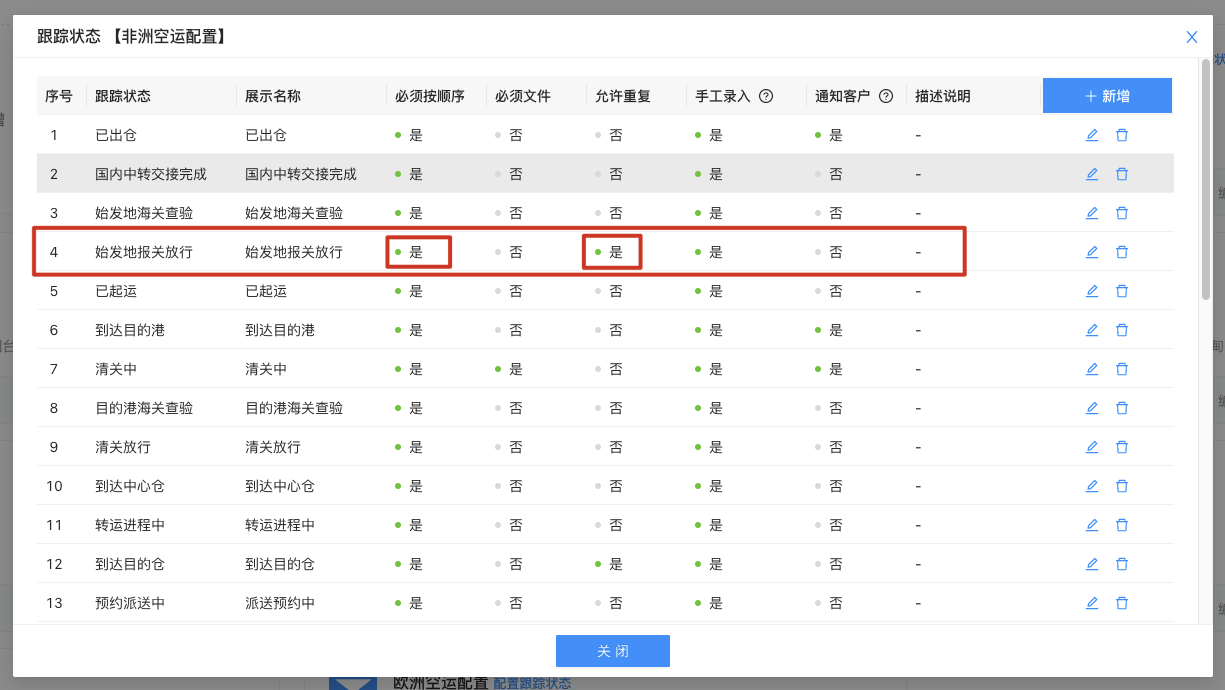Click the 配置跟踪状态 link
1225x690 pixels.
tap(532, 683)
